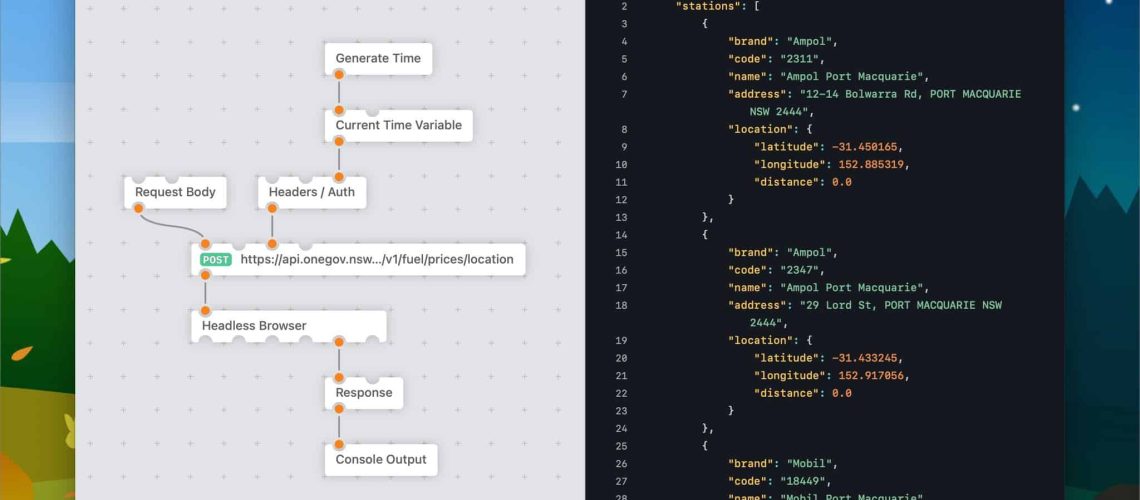Click the output port under Generate Time

[x=339, y=76]
